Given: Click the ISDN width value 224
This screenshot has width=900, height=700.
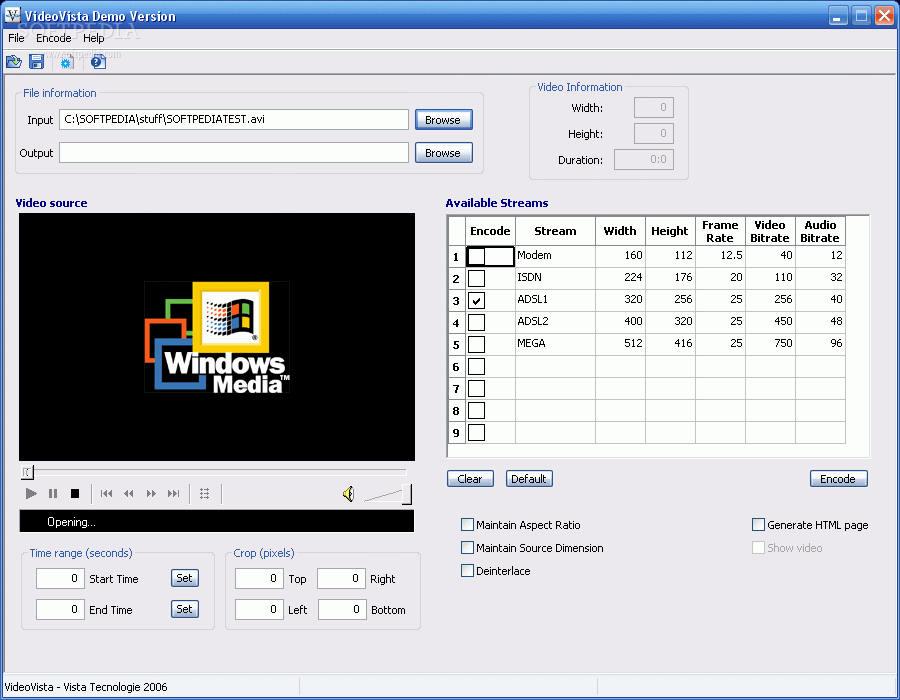Looking at the screenshot, I should coord(620,278).
